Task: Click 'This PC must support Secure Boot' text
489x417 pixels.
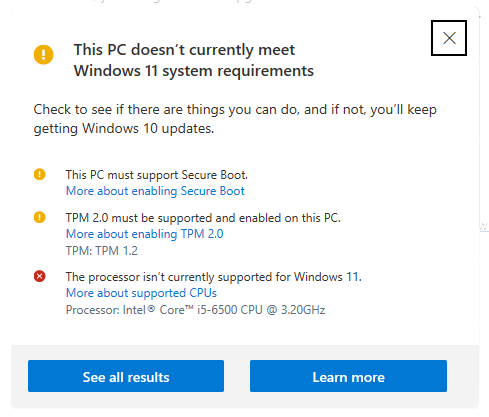Action: 157,175
